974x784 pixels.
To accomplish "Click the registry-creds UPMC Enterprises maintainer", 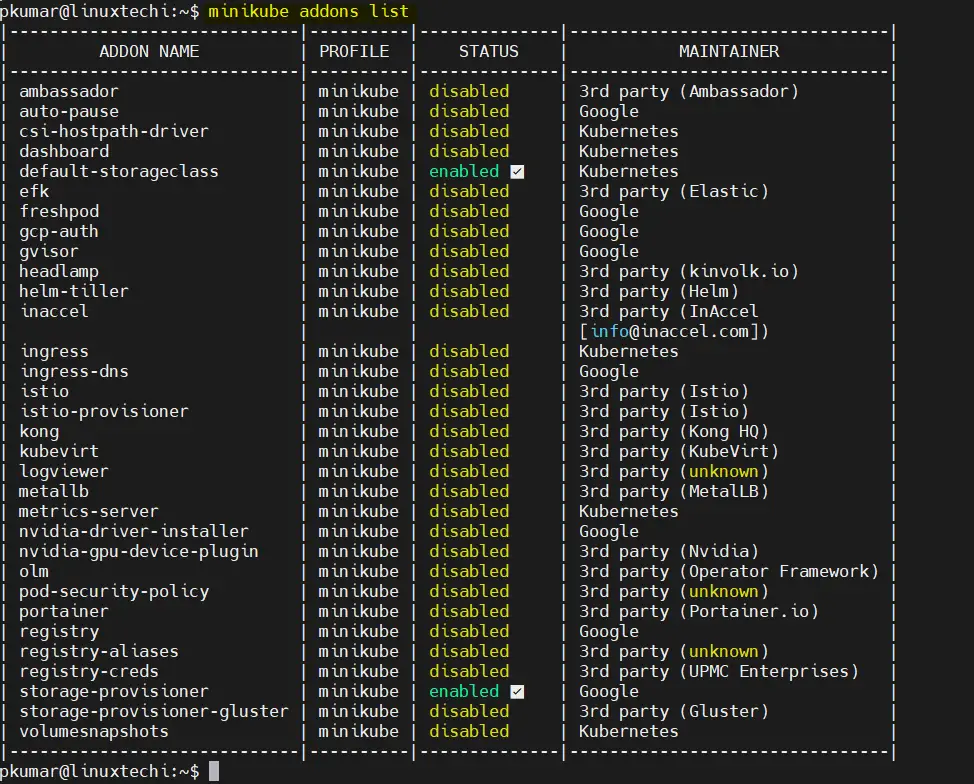I will coord(768,672).
